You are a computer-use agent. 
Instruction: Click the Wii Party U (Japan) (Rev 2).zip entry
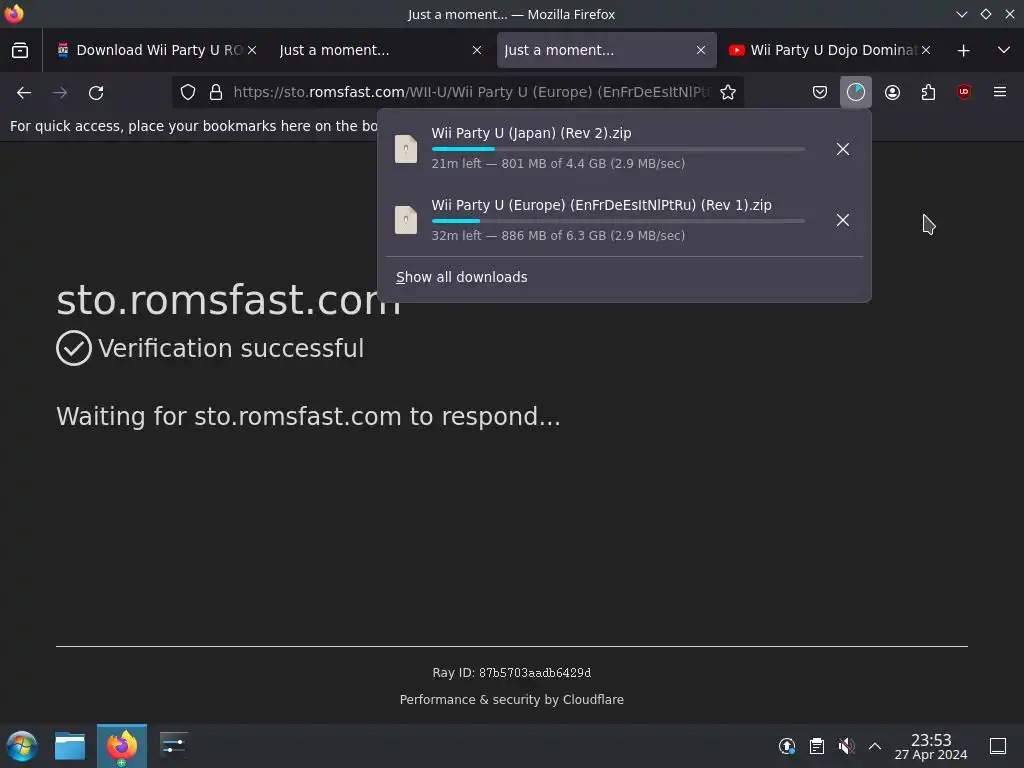[x=531, y=133]
